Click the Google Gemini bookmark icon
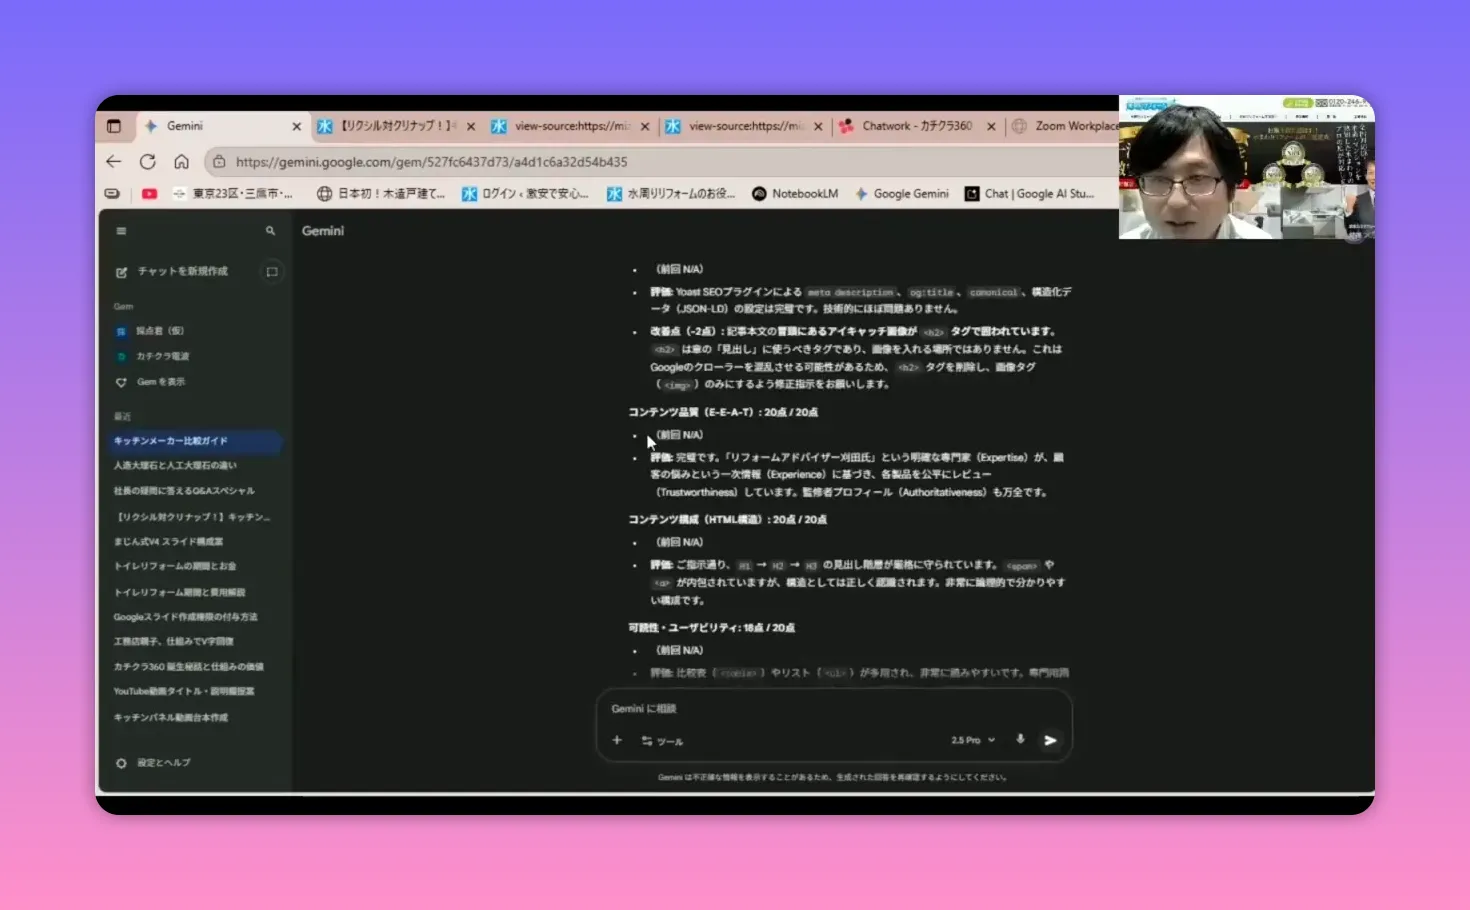 click(x=861, y=193)
